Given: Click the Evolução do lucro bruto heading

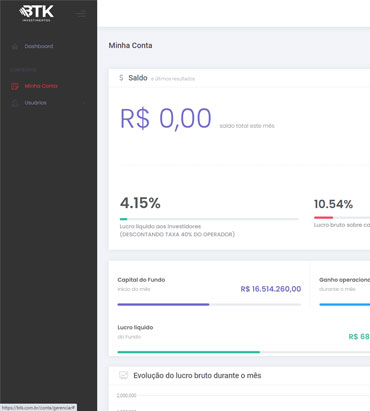Looking at the screenshot, I should pos(197,375).
